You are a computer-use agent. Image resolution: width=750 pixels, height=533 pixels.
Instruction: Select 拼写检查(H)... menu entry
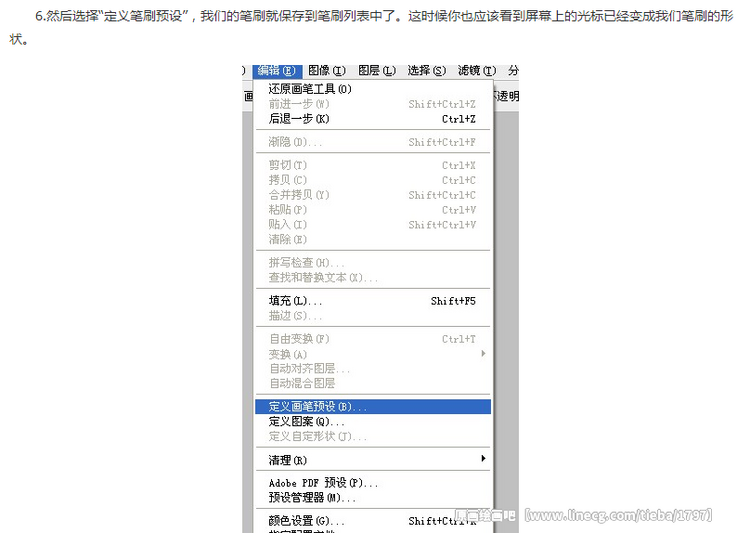point(373,263)
